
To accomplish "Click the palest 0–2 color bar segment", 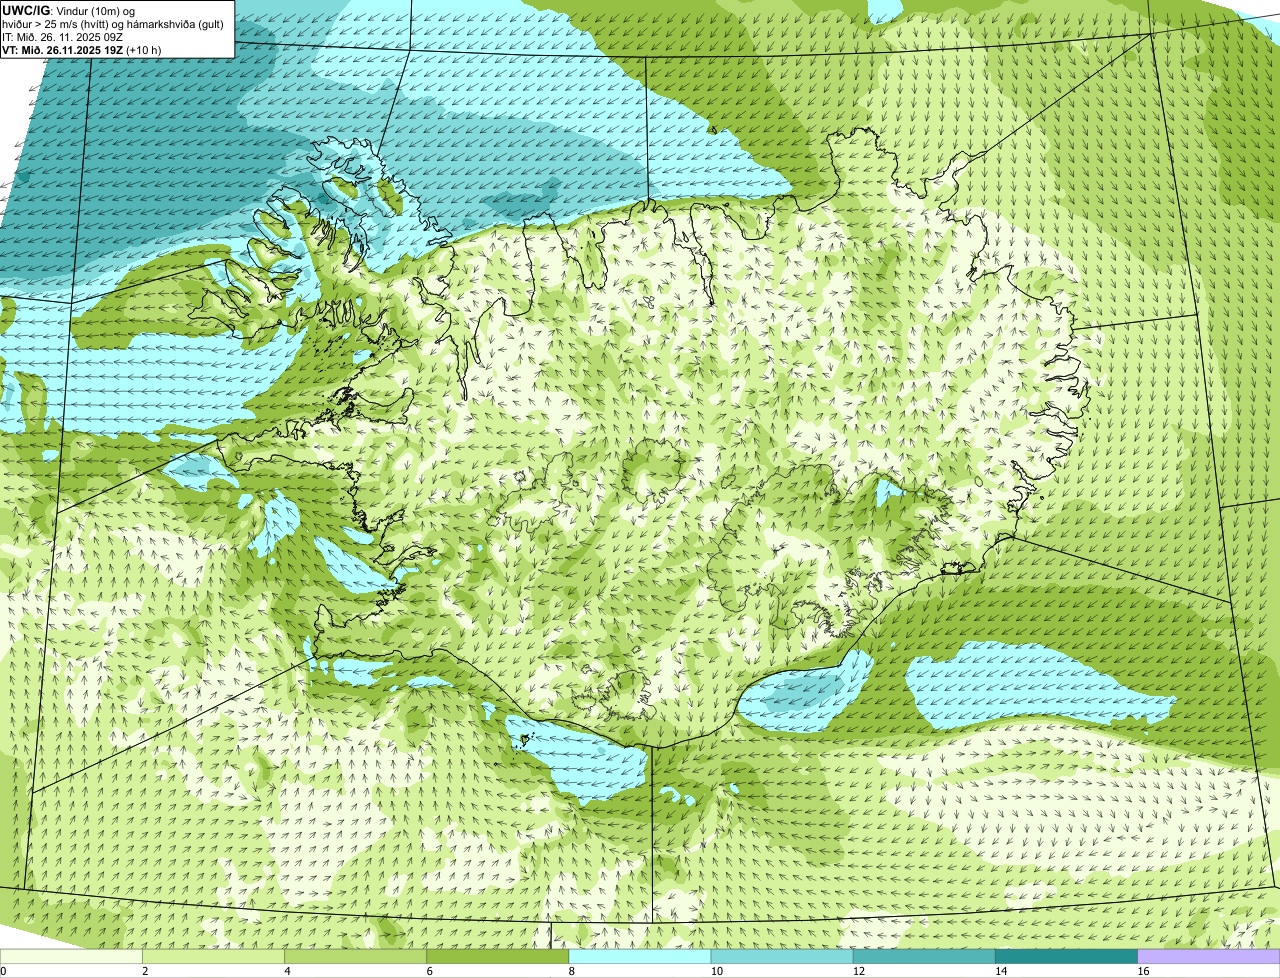I will point(71,957).
